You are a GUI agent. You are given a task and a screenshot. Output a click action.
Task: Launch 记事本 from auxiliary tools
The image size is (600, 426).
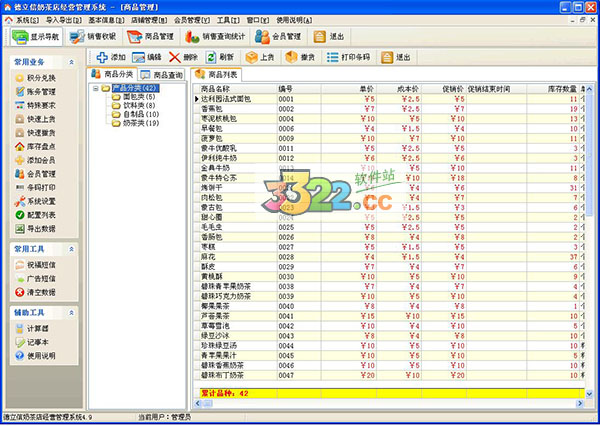pos(32,342)
